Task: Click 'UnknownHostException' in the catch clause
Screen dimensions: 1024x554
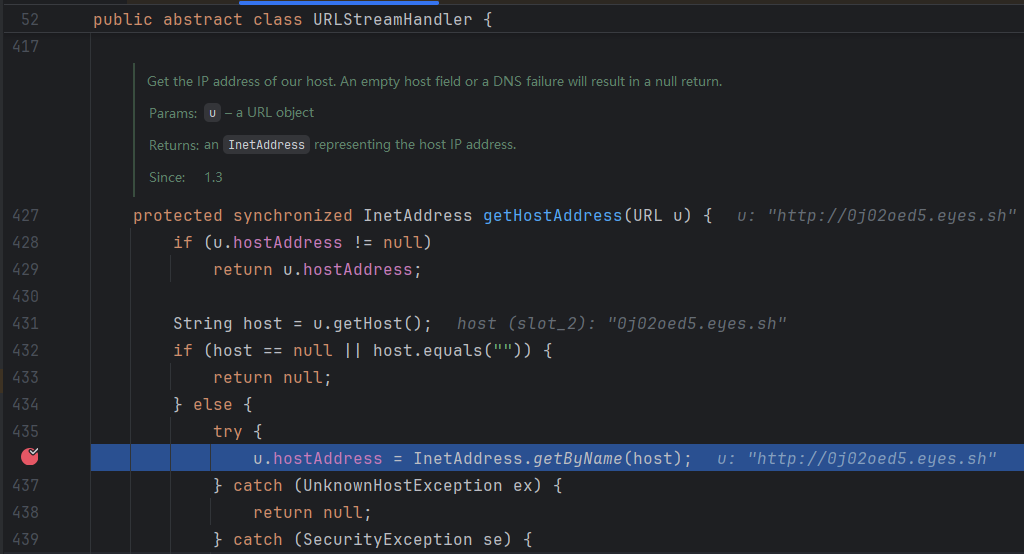Action: click(402, 485)
